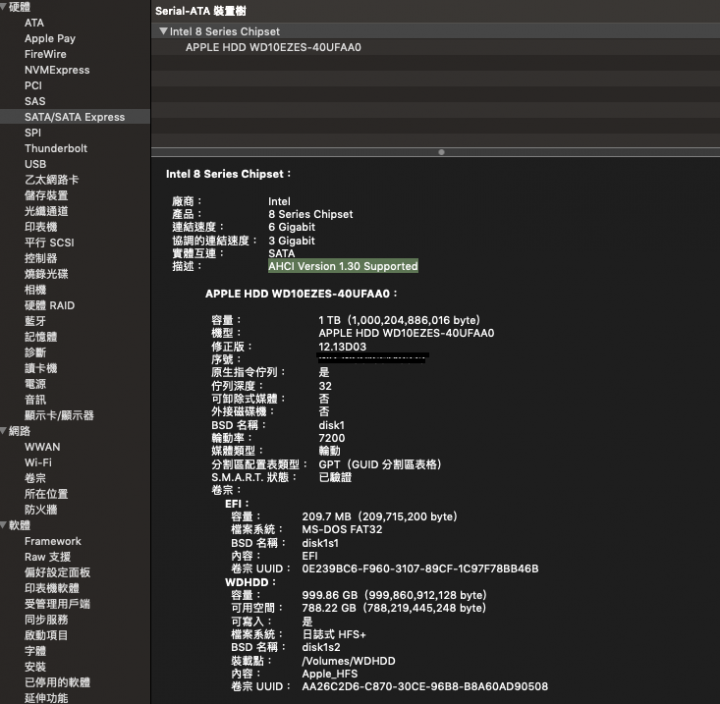
Task: Open 同步服務 in the sidebar
Action: [x=46, y=620]
